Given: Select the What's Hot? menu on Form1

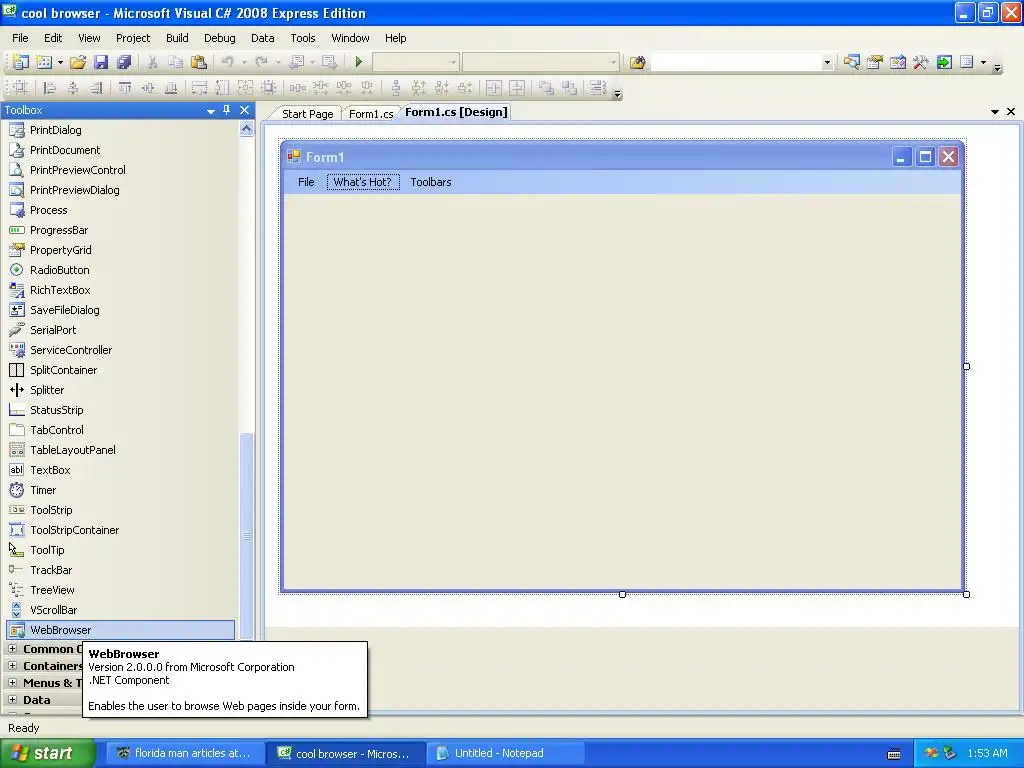Looking at the screenshot, I should [x=363, y=182].
